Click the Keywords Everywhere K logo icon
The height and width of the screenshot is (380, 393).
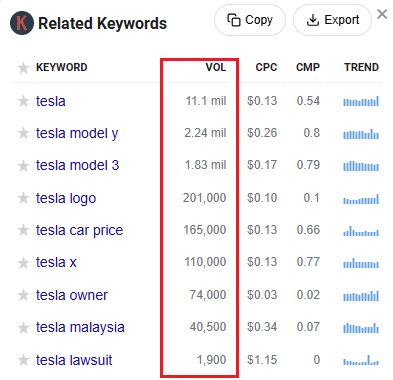pos(22,23)
